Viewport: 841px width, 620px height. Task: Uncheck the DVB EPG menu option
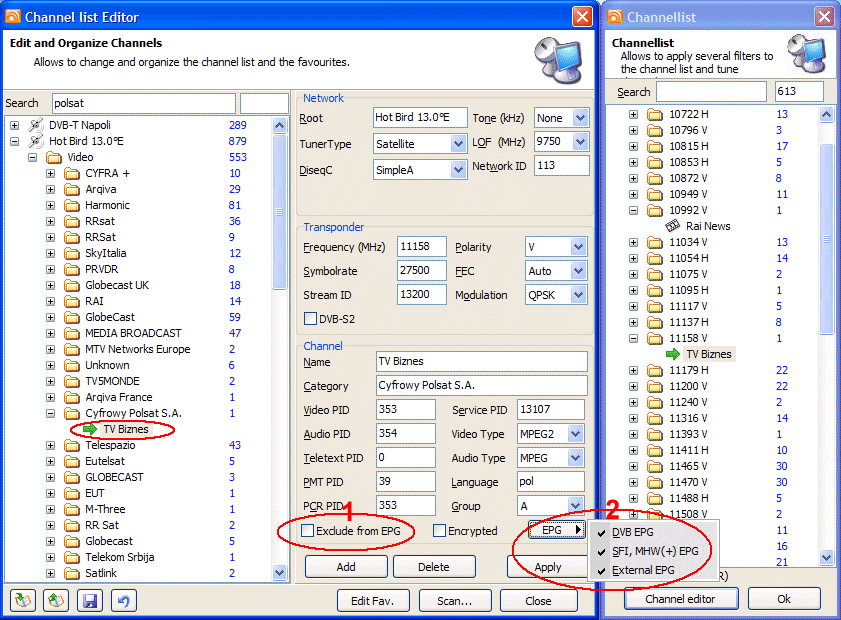[x=652, y=532]
